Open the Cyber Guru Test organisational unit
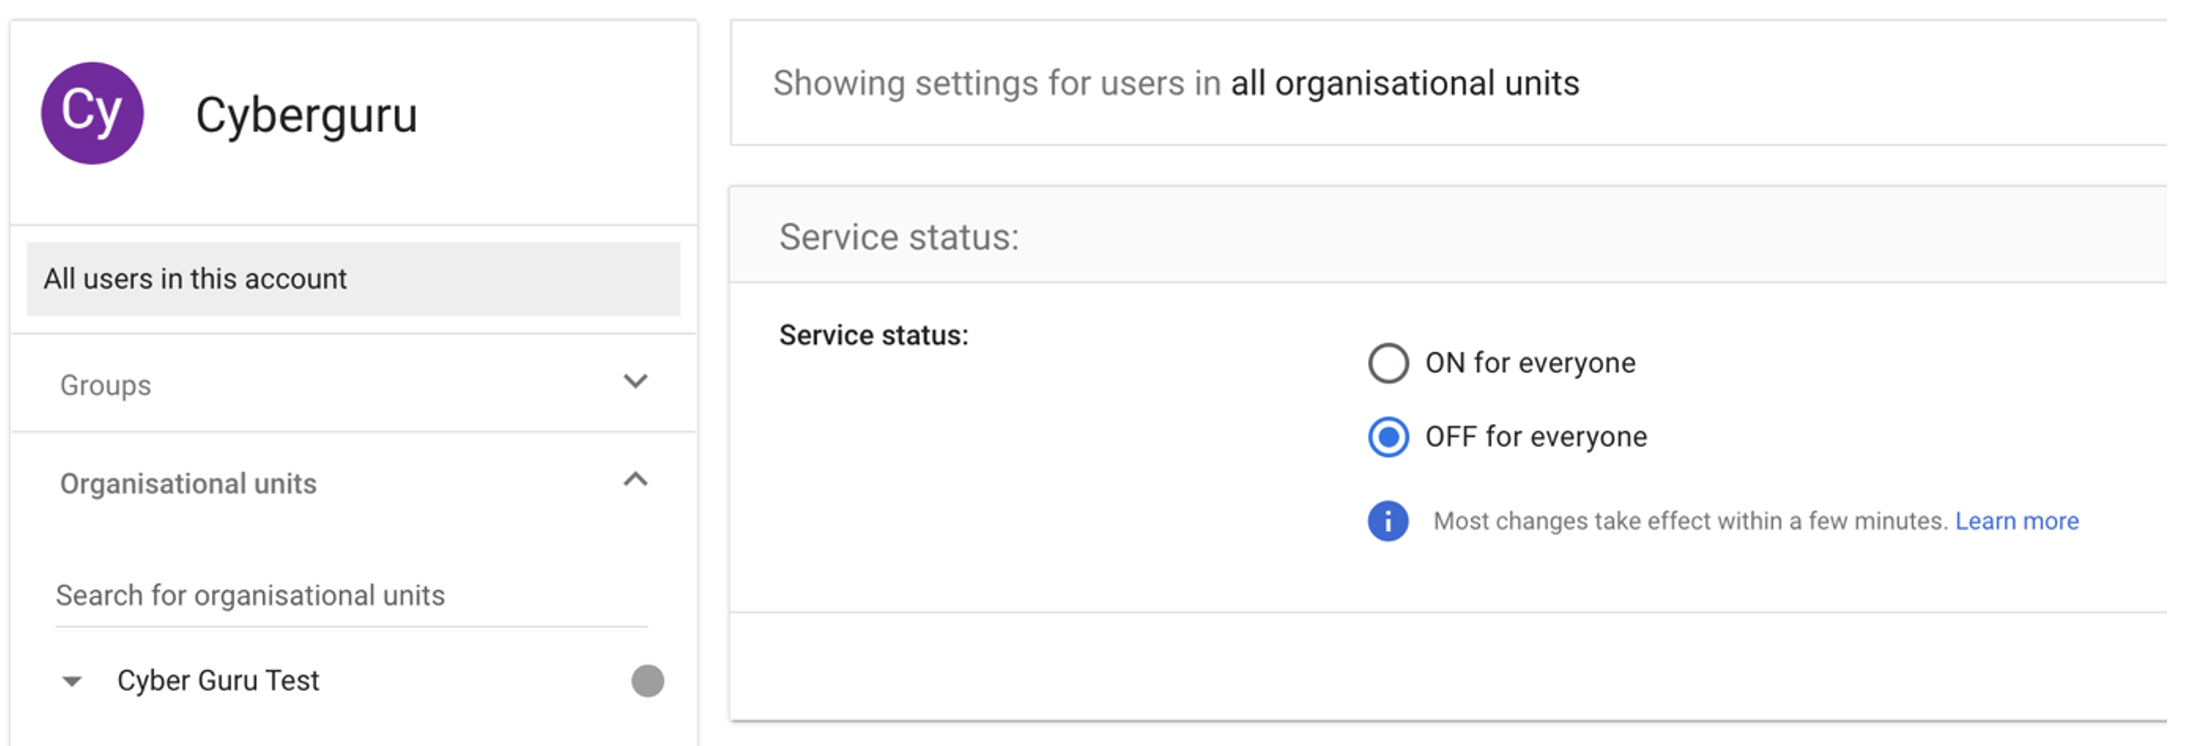This screenshot has height=746, width=2212. point(218,681)
